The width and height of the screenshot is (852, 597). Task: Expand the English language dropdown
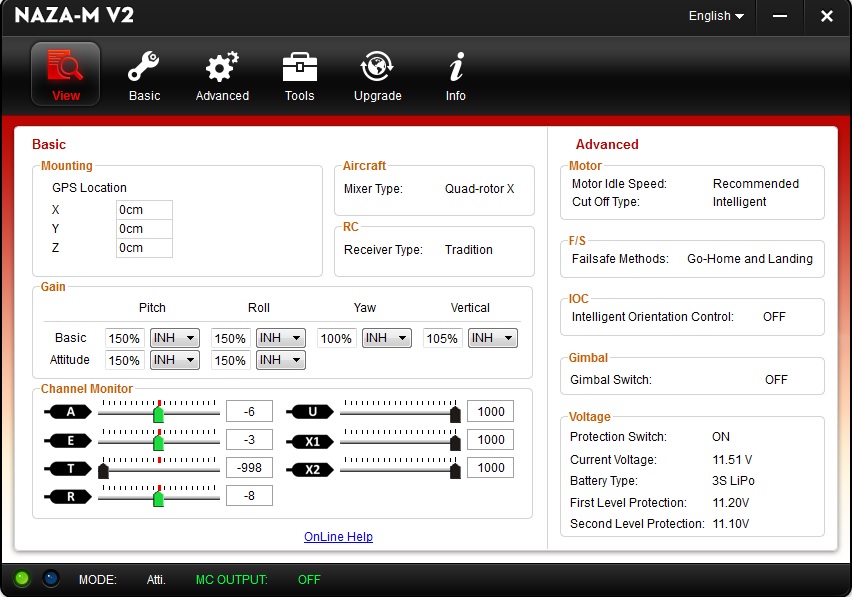point(716,16)
